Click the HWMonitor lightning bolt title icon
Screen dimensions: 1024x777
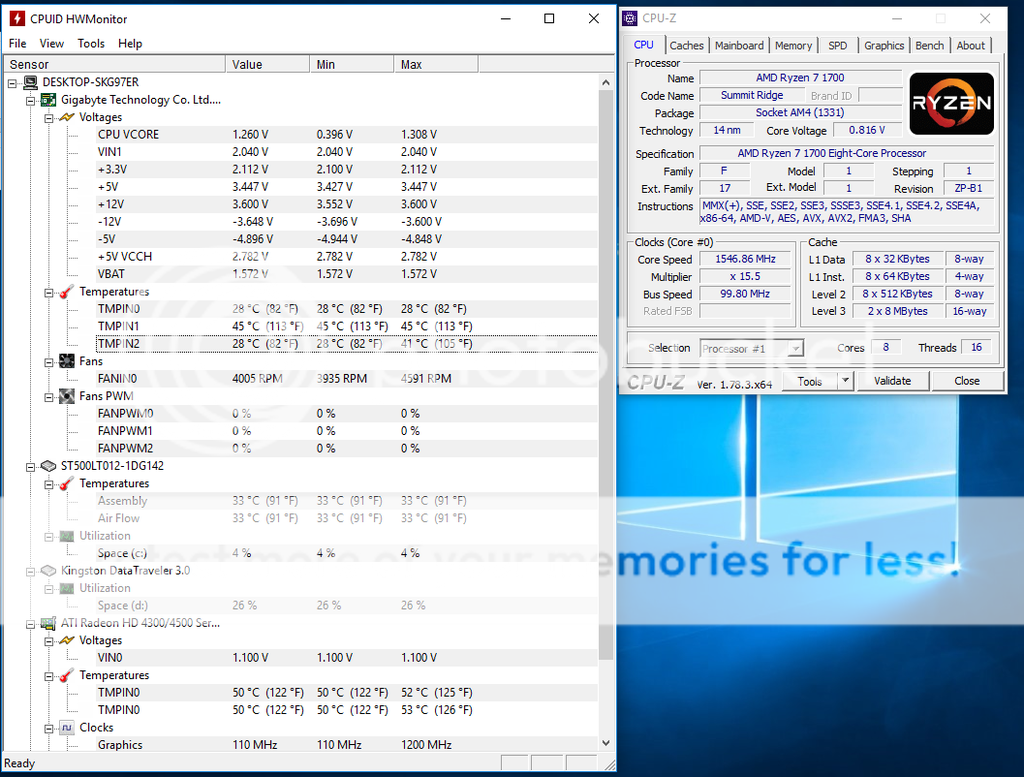17,19
